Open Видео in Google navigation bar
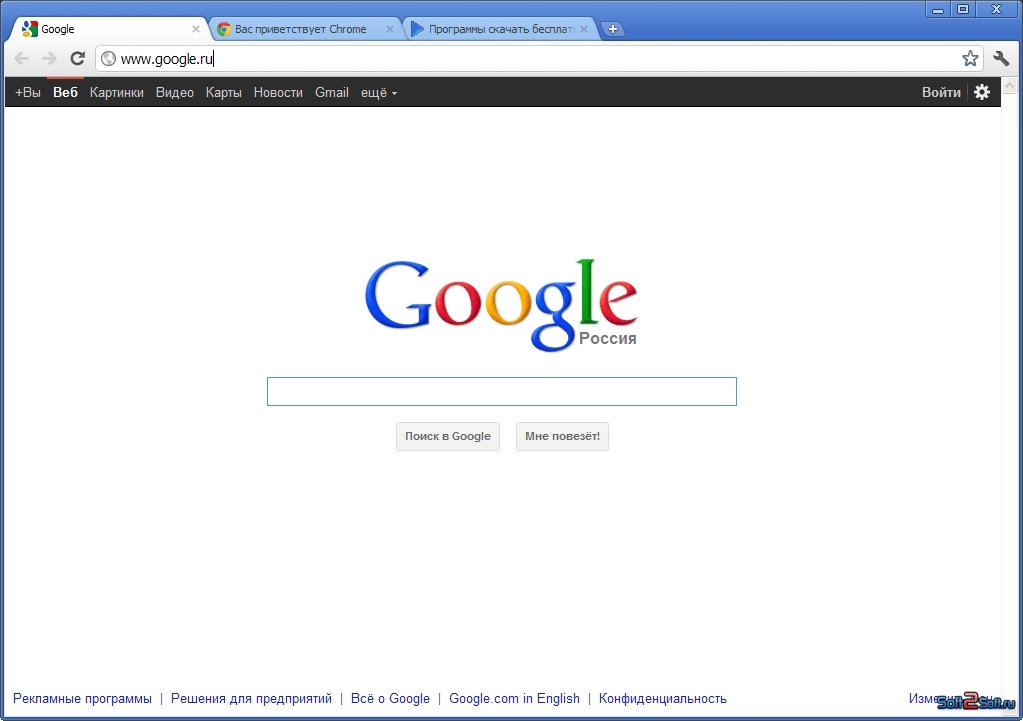Viewport: 1023px width, 721px height. (175, 93)
